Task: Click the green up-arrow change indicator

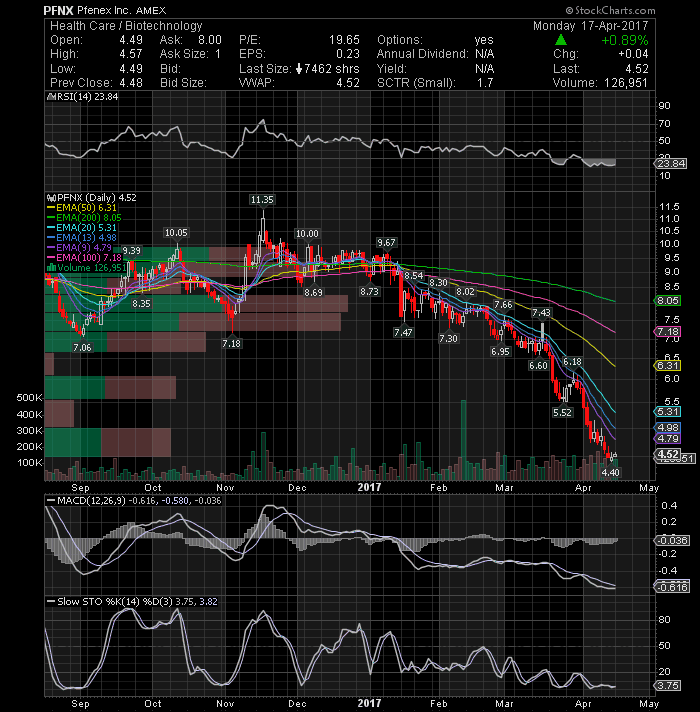Action: [561, 40]
